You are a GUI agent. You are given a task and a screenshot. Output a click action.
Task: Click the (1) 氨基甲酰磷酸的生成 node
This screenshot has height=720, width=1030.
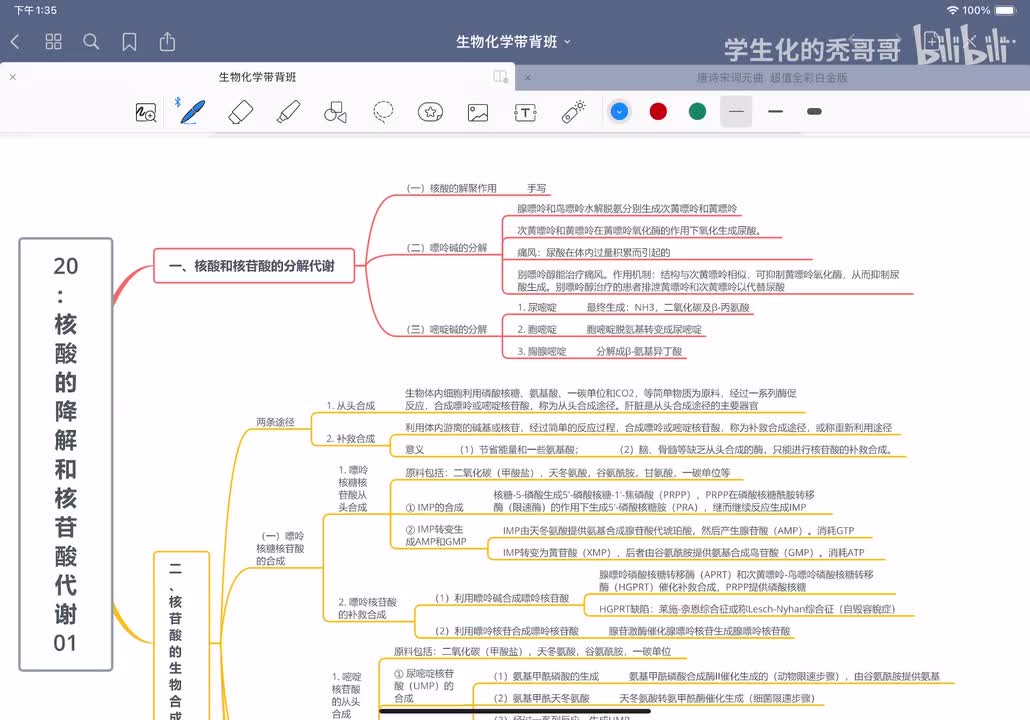(x=547, y=676)
